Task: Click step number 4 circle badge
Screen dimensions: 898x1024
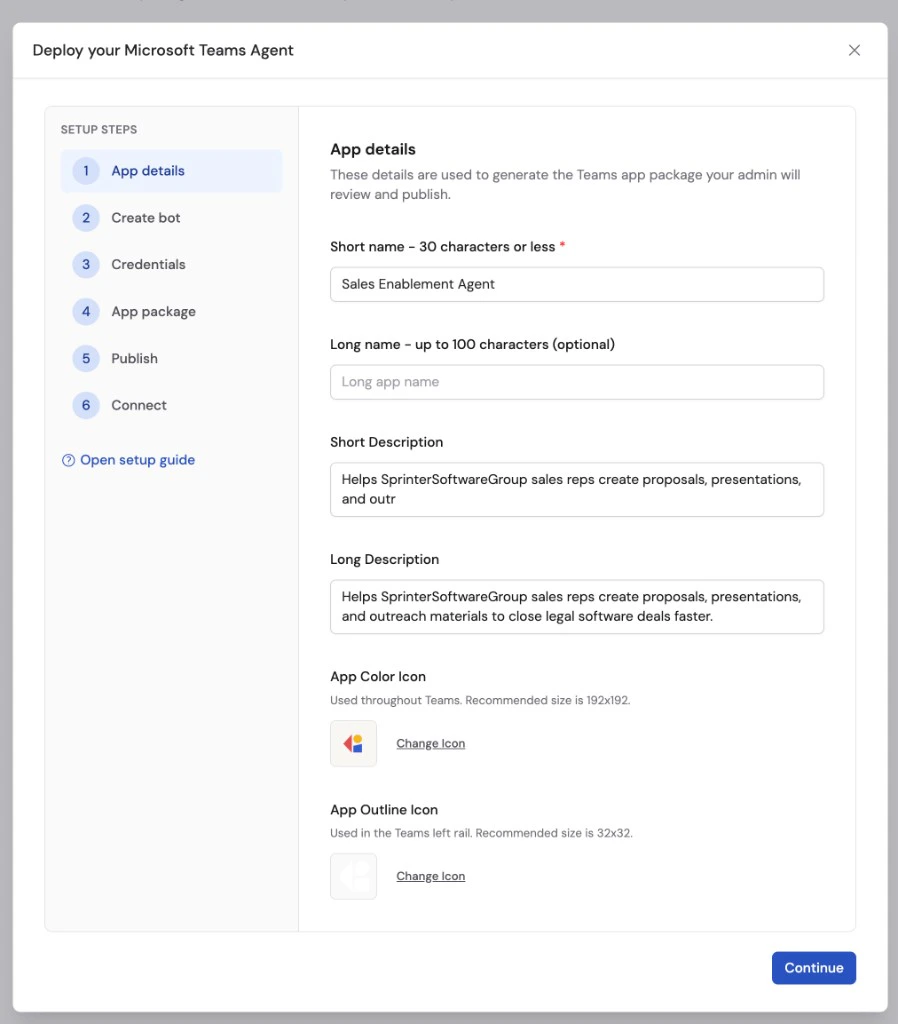Action: click(x=86, y=312)
